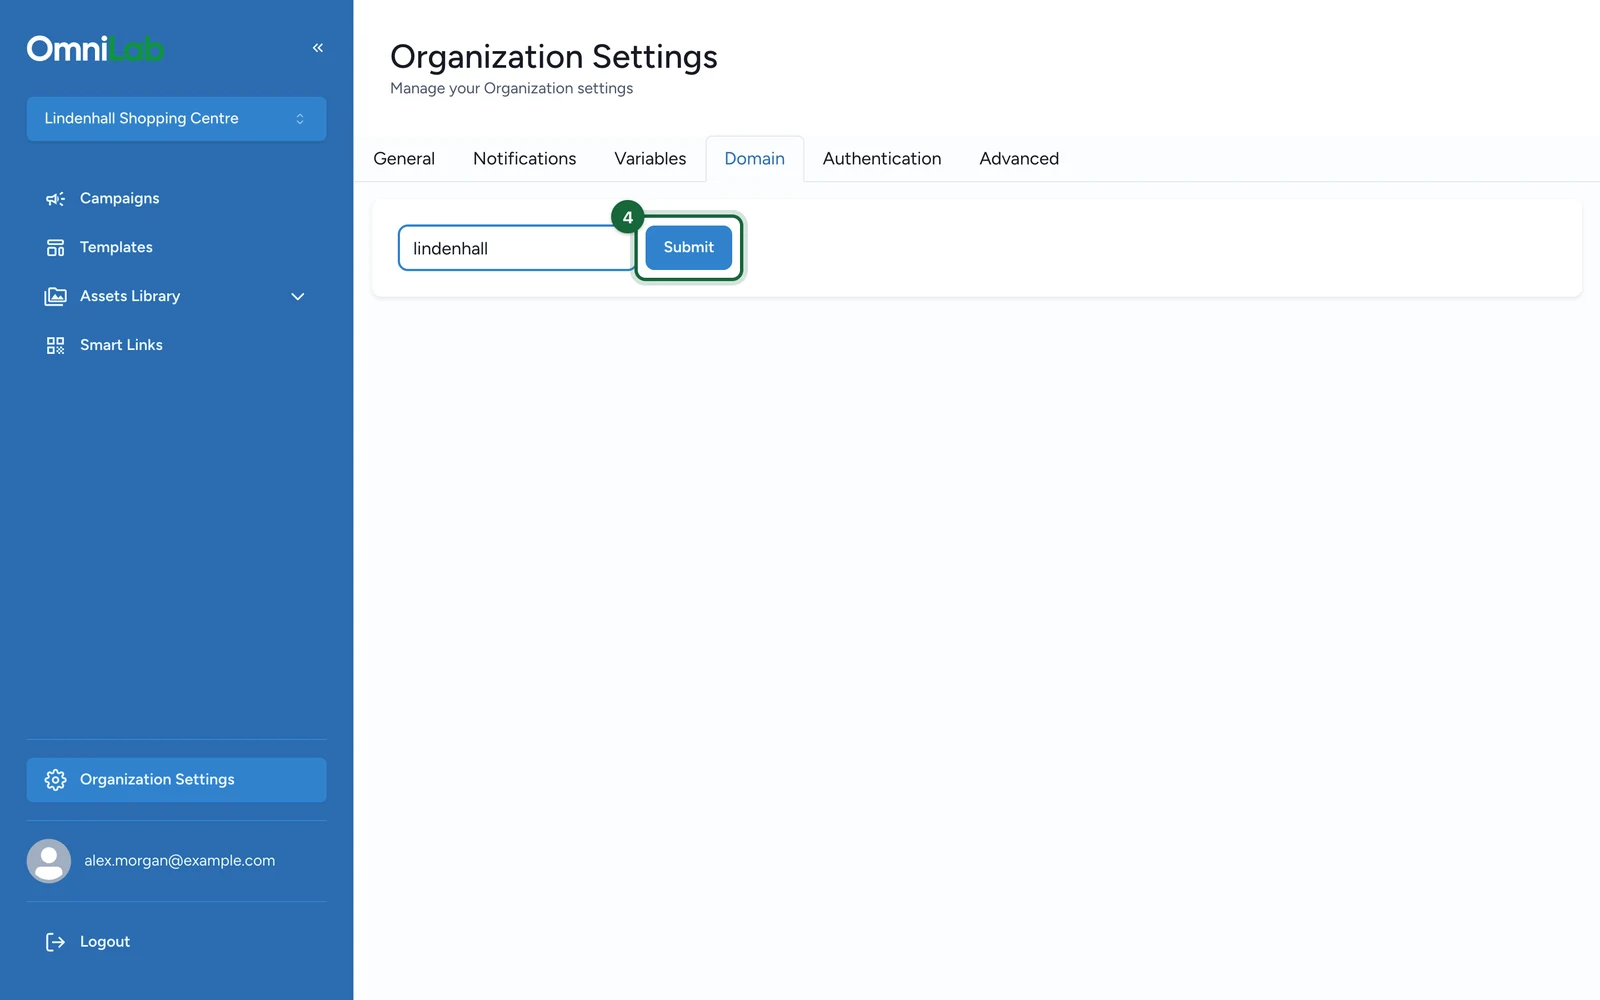1600x1000 pixels.
Task: Submit the domain name
Action: pyautogui.click(x=689, y=248)
